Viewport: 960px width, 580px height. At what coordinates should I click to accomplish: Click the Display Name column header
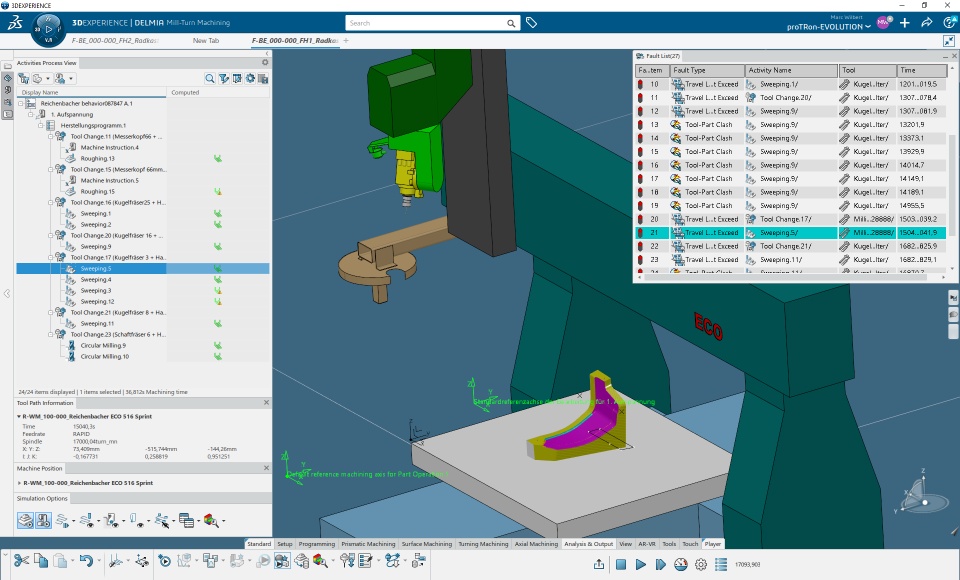pyautogui.click(x=92, y=92)
